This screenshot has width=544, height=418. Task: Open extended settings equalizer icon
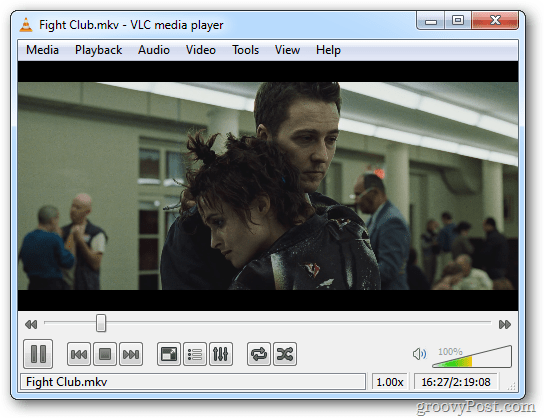click(x=221, y=354)
